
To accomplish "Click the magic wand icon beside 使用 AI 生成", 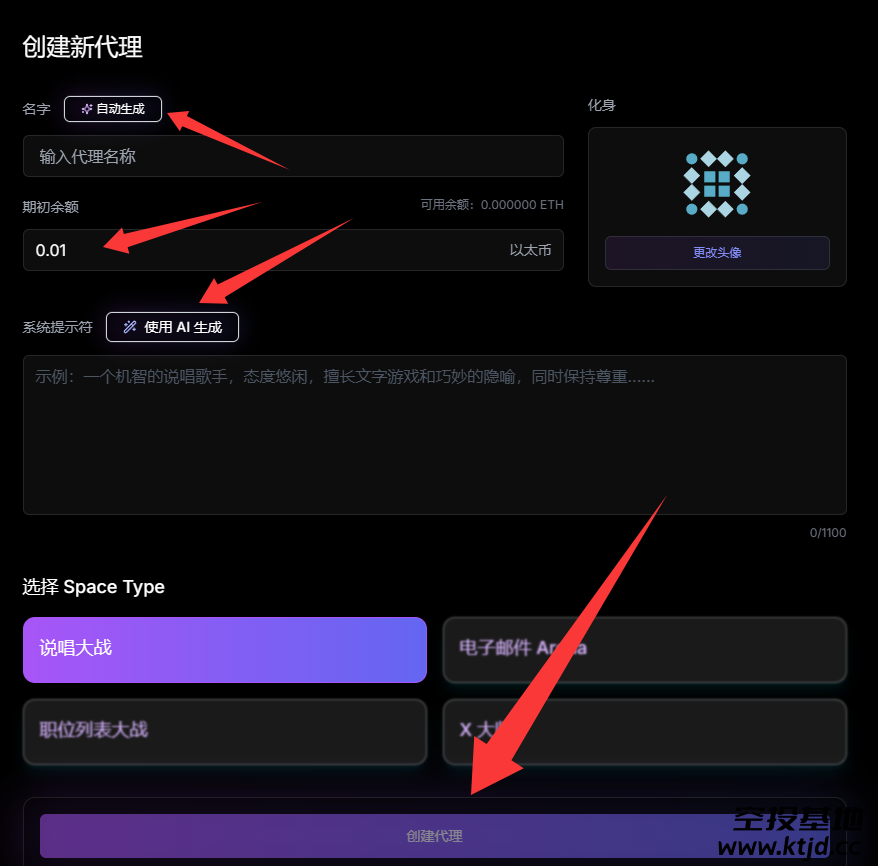I will [130, 327].
